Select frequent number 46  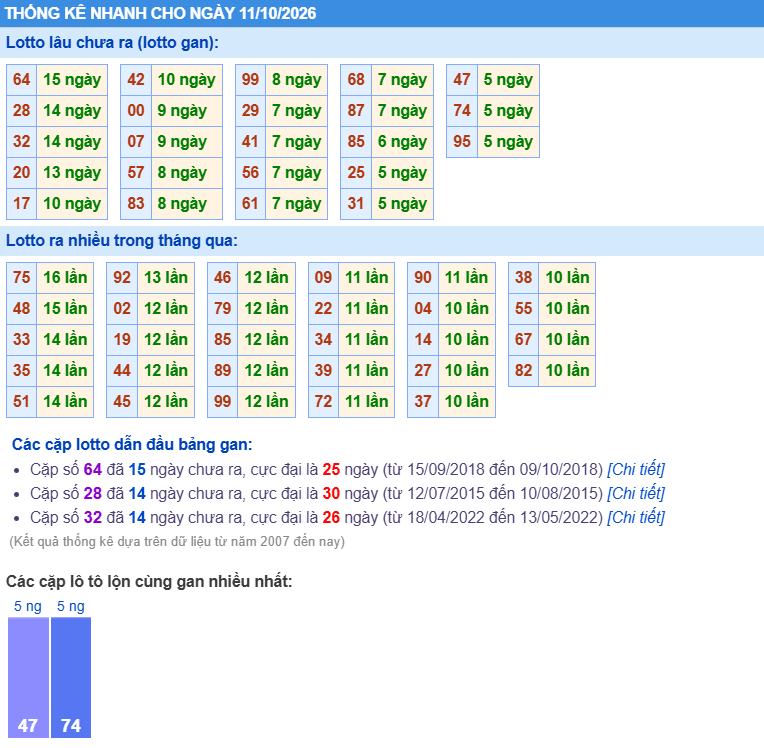click(x=223, y=278)
